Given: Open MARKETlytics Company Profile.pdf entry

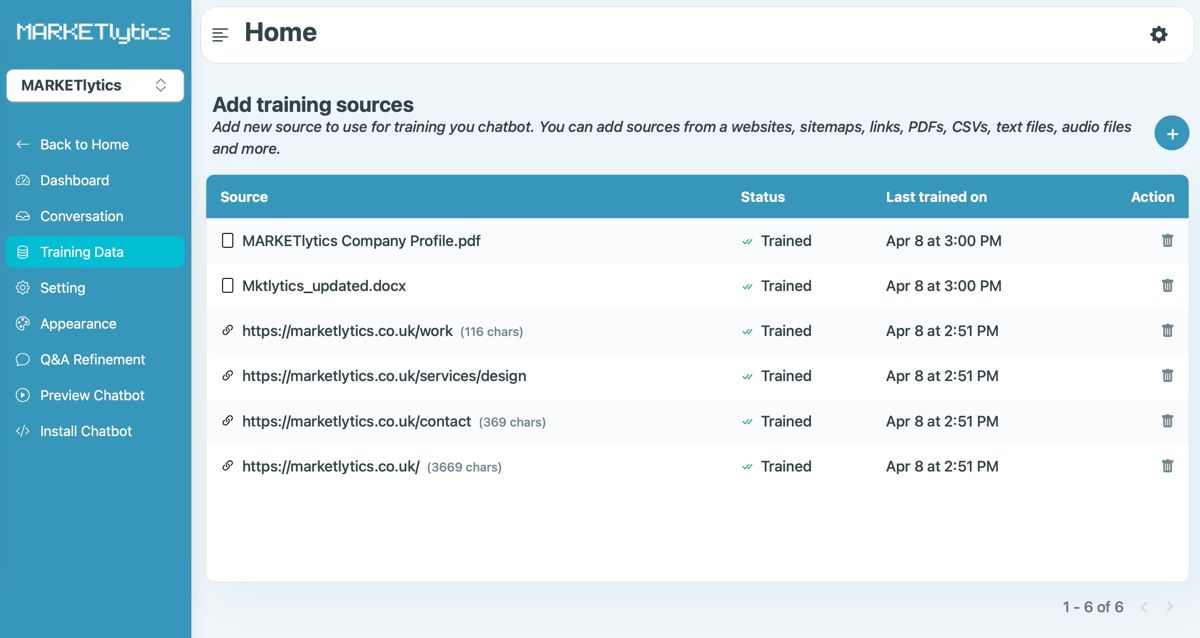Looking at the screenshot, I should pos(361,241).
